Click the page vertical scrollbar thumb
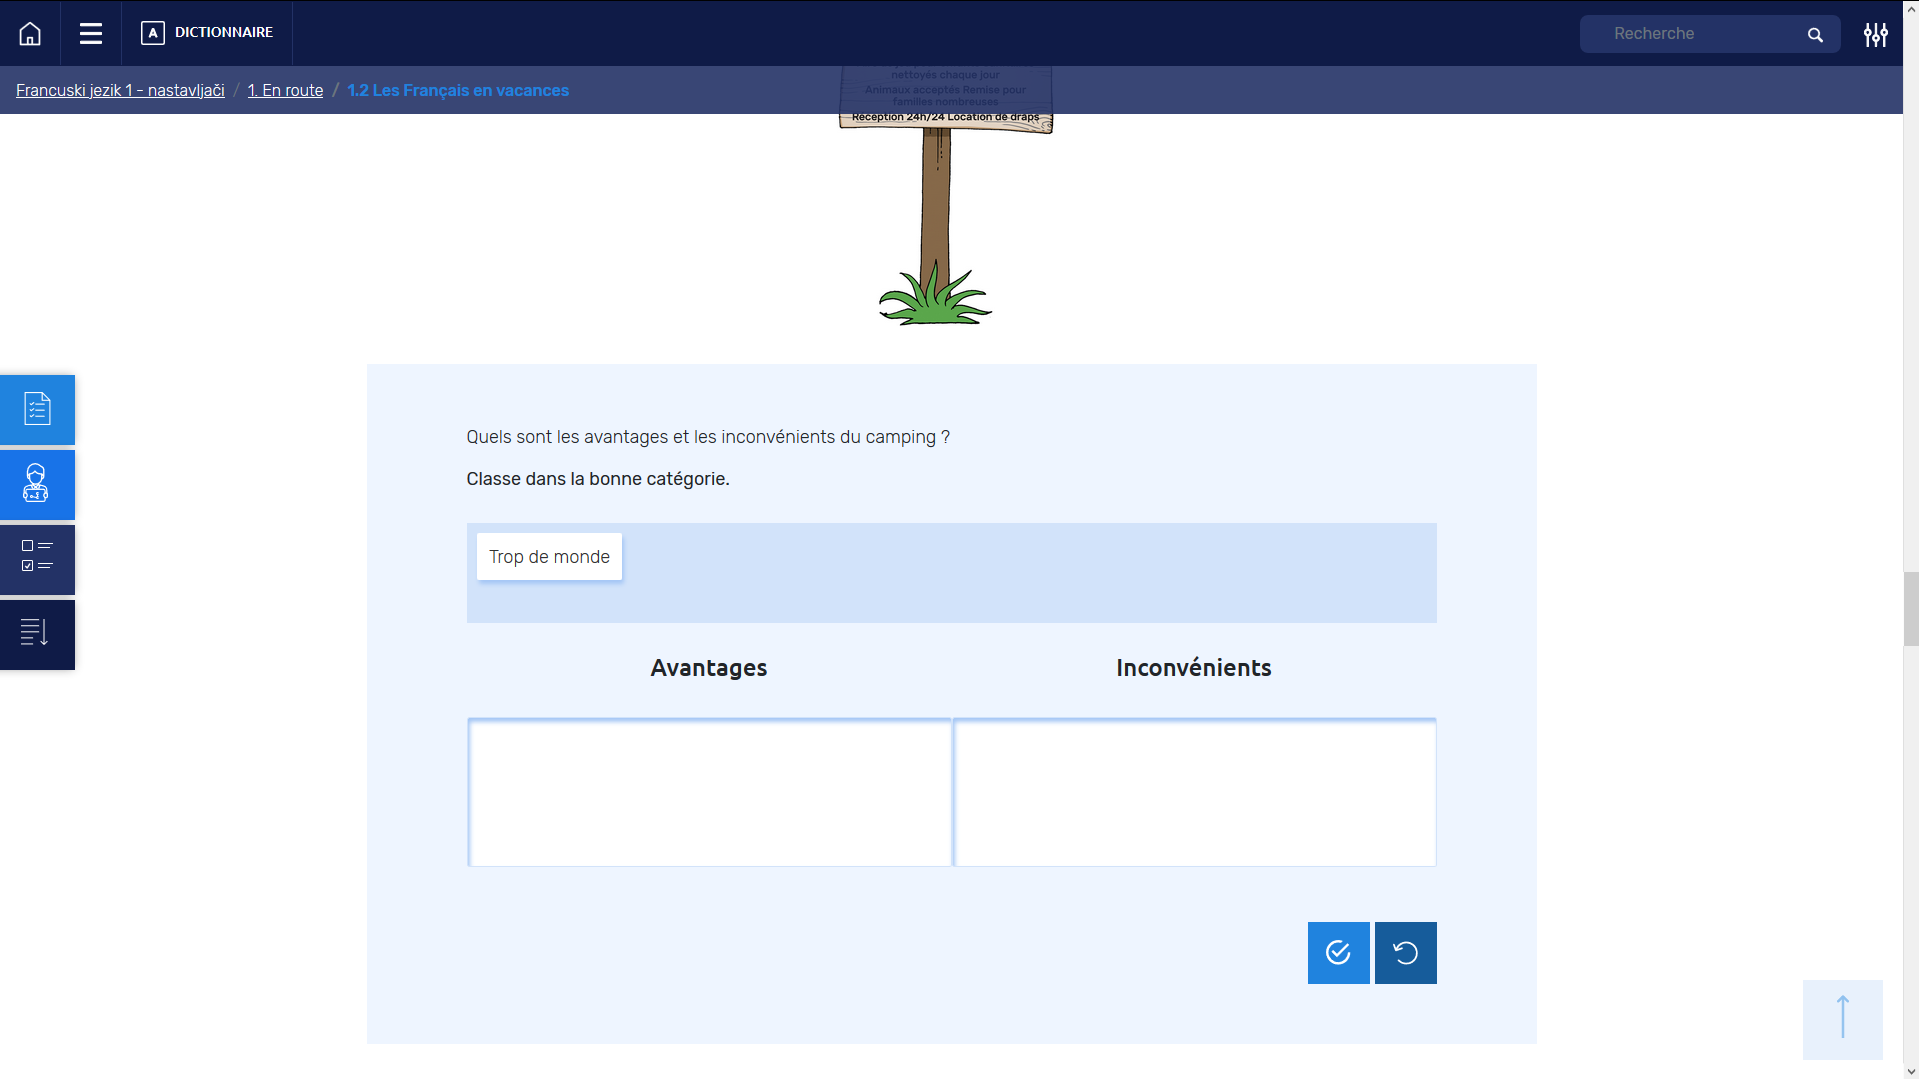This screenshot has width=1919, height=1079. click(1910, 609)
